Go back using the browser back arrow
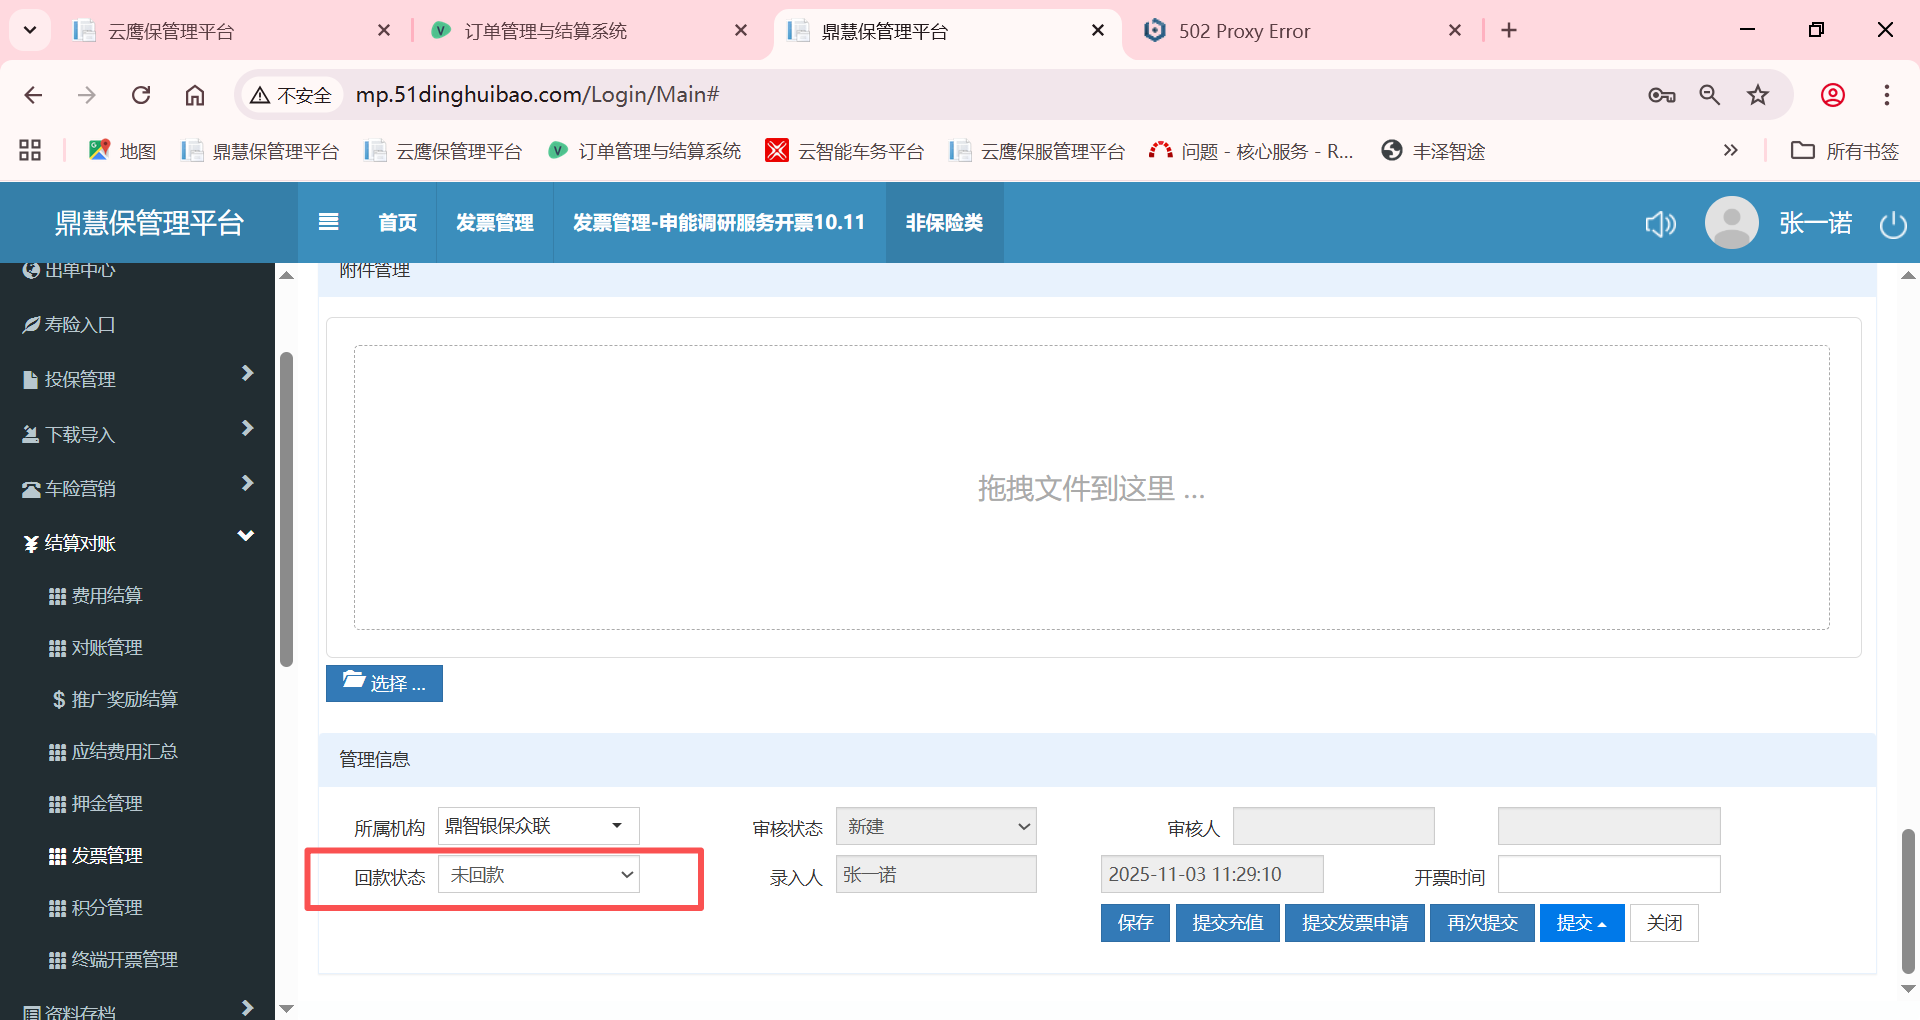This screenshot has height=1020, width=1920. [33, 95]
